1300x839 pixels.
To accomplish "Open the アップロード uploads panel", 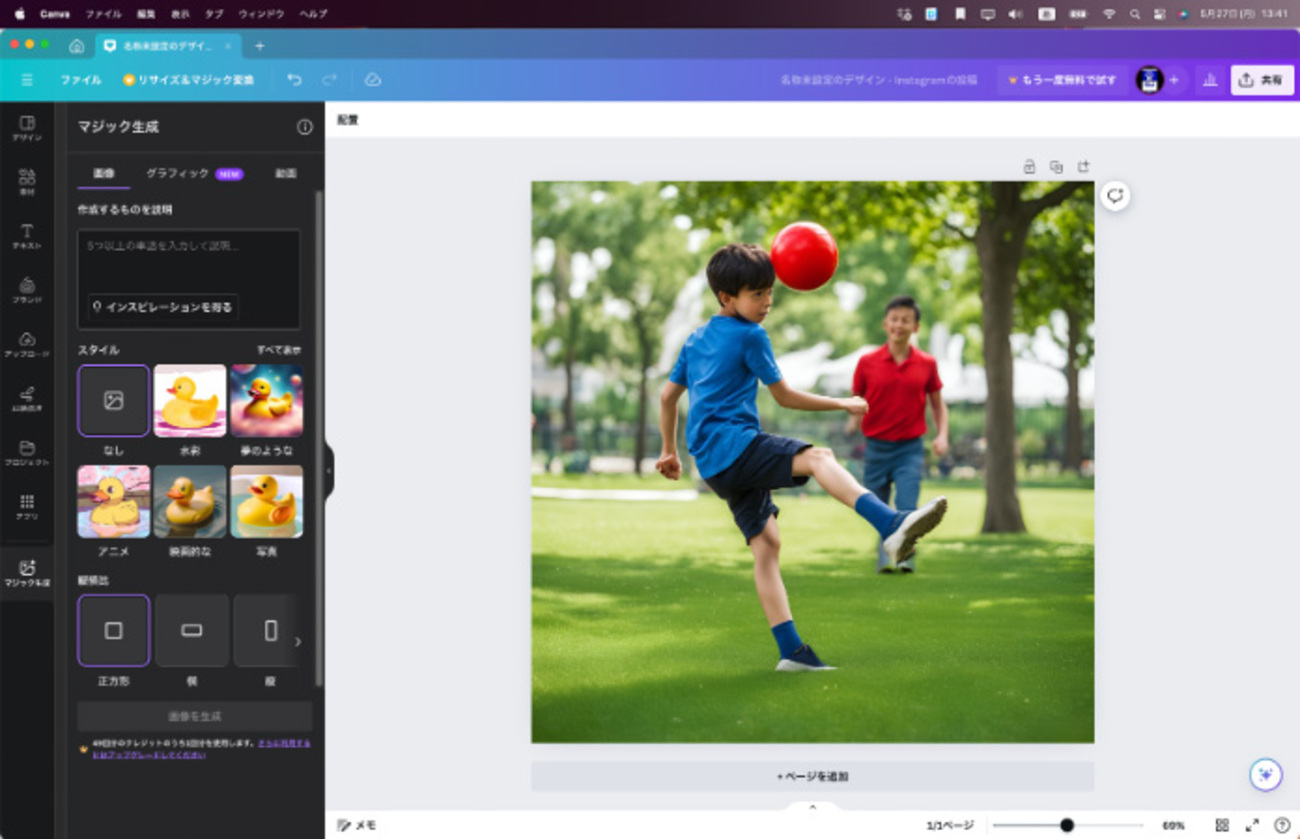I will point(27,344).
